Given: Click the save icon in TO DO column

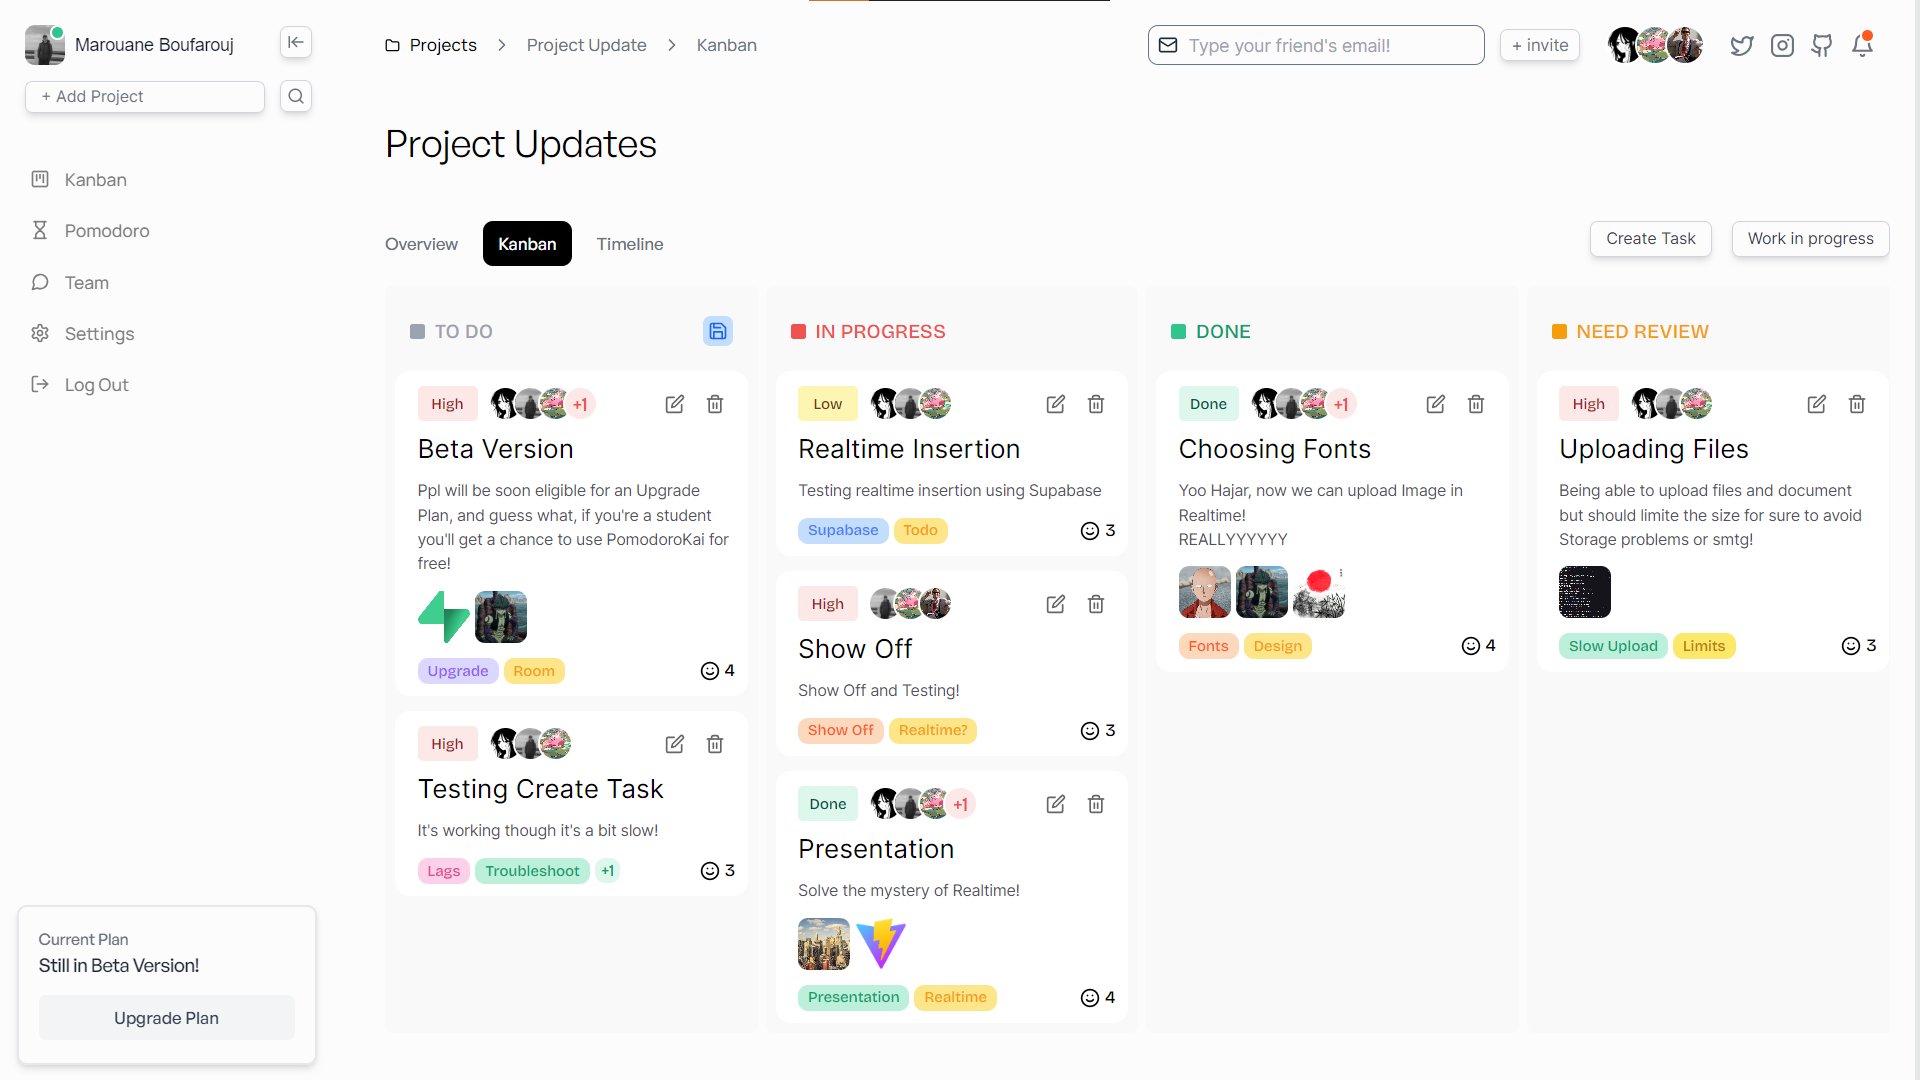Looking at the screenshot, I should pos(717,331).
